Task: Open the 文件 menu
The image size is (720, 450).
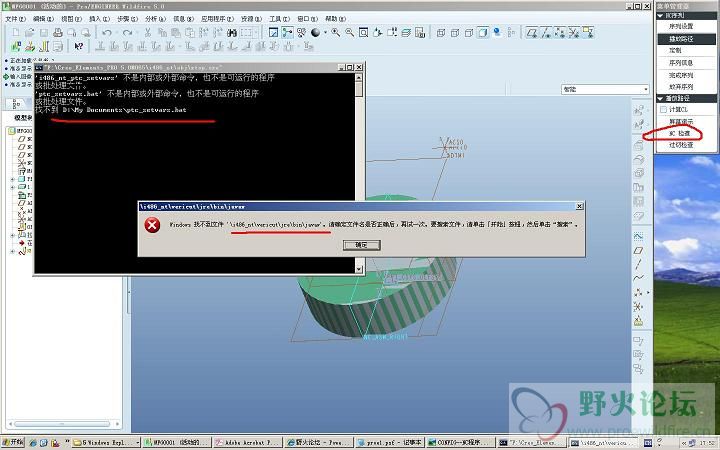Action: (15, 19)
